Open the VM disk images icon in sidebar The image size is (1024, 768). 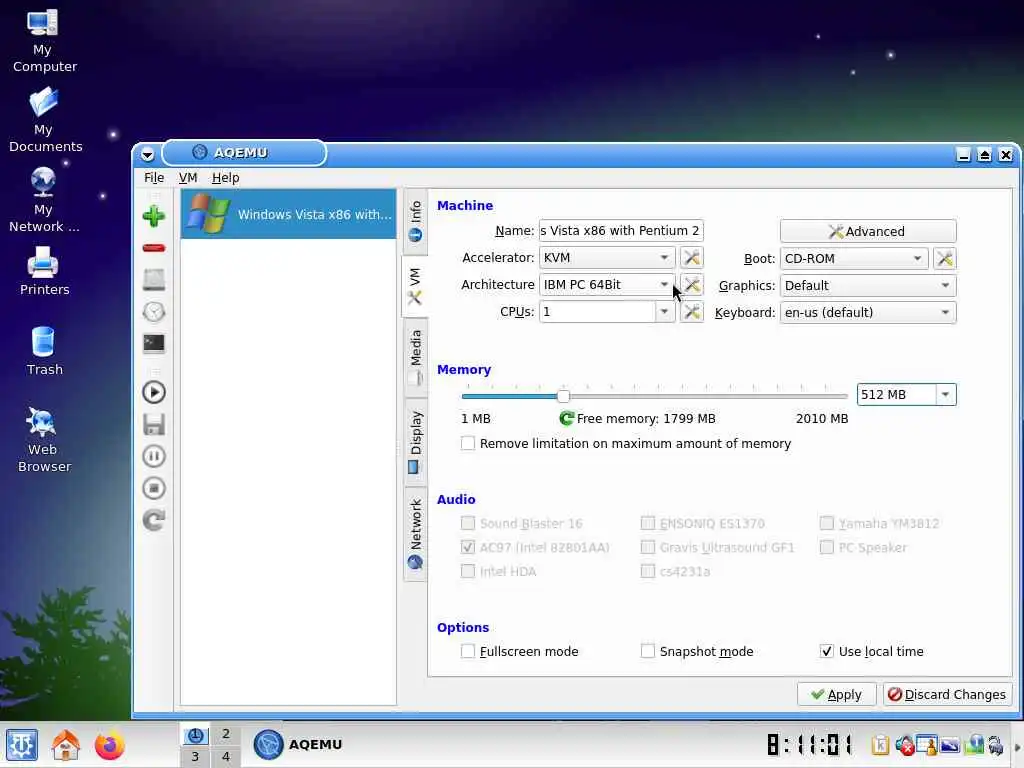click(x=153, y=280)
